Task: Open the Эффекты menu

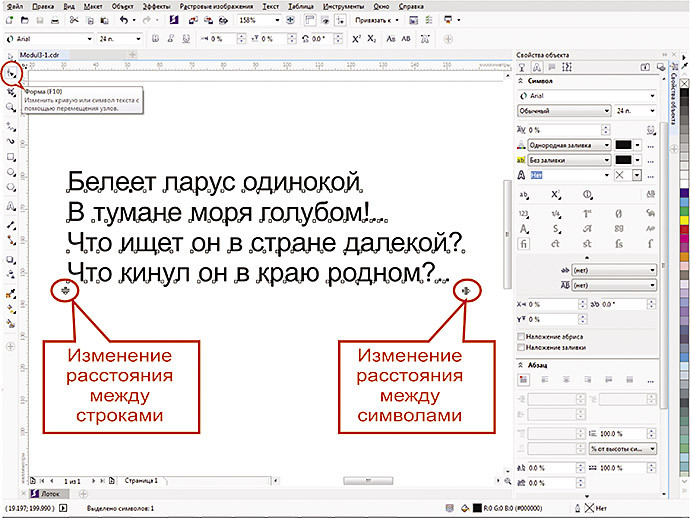Action: 155,5
